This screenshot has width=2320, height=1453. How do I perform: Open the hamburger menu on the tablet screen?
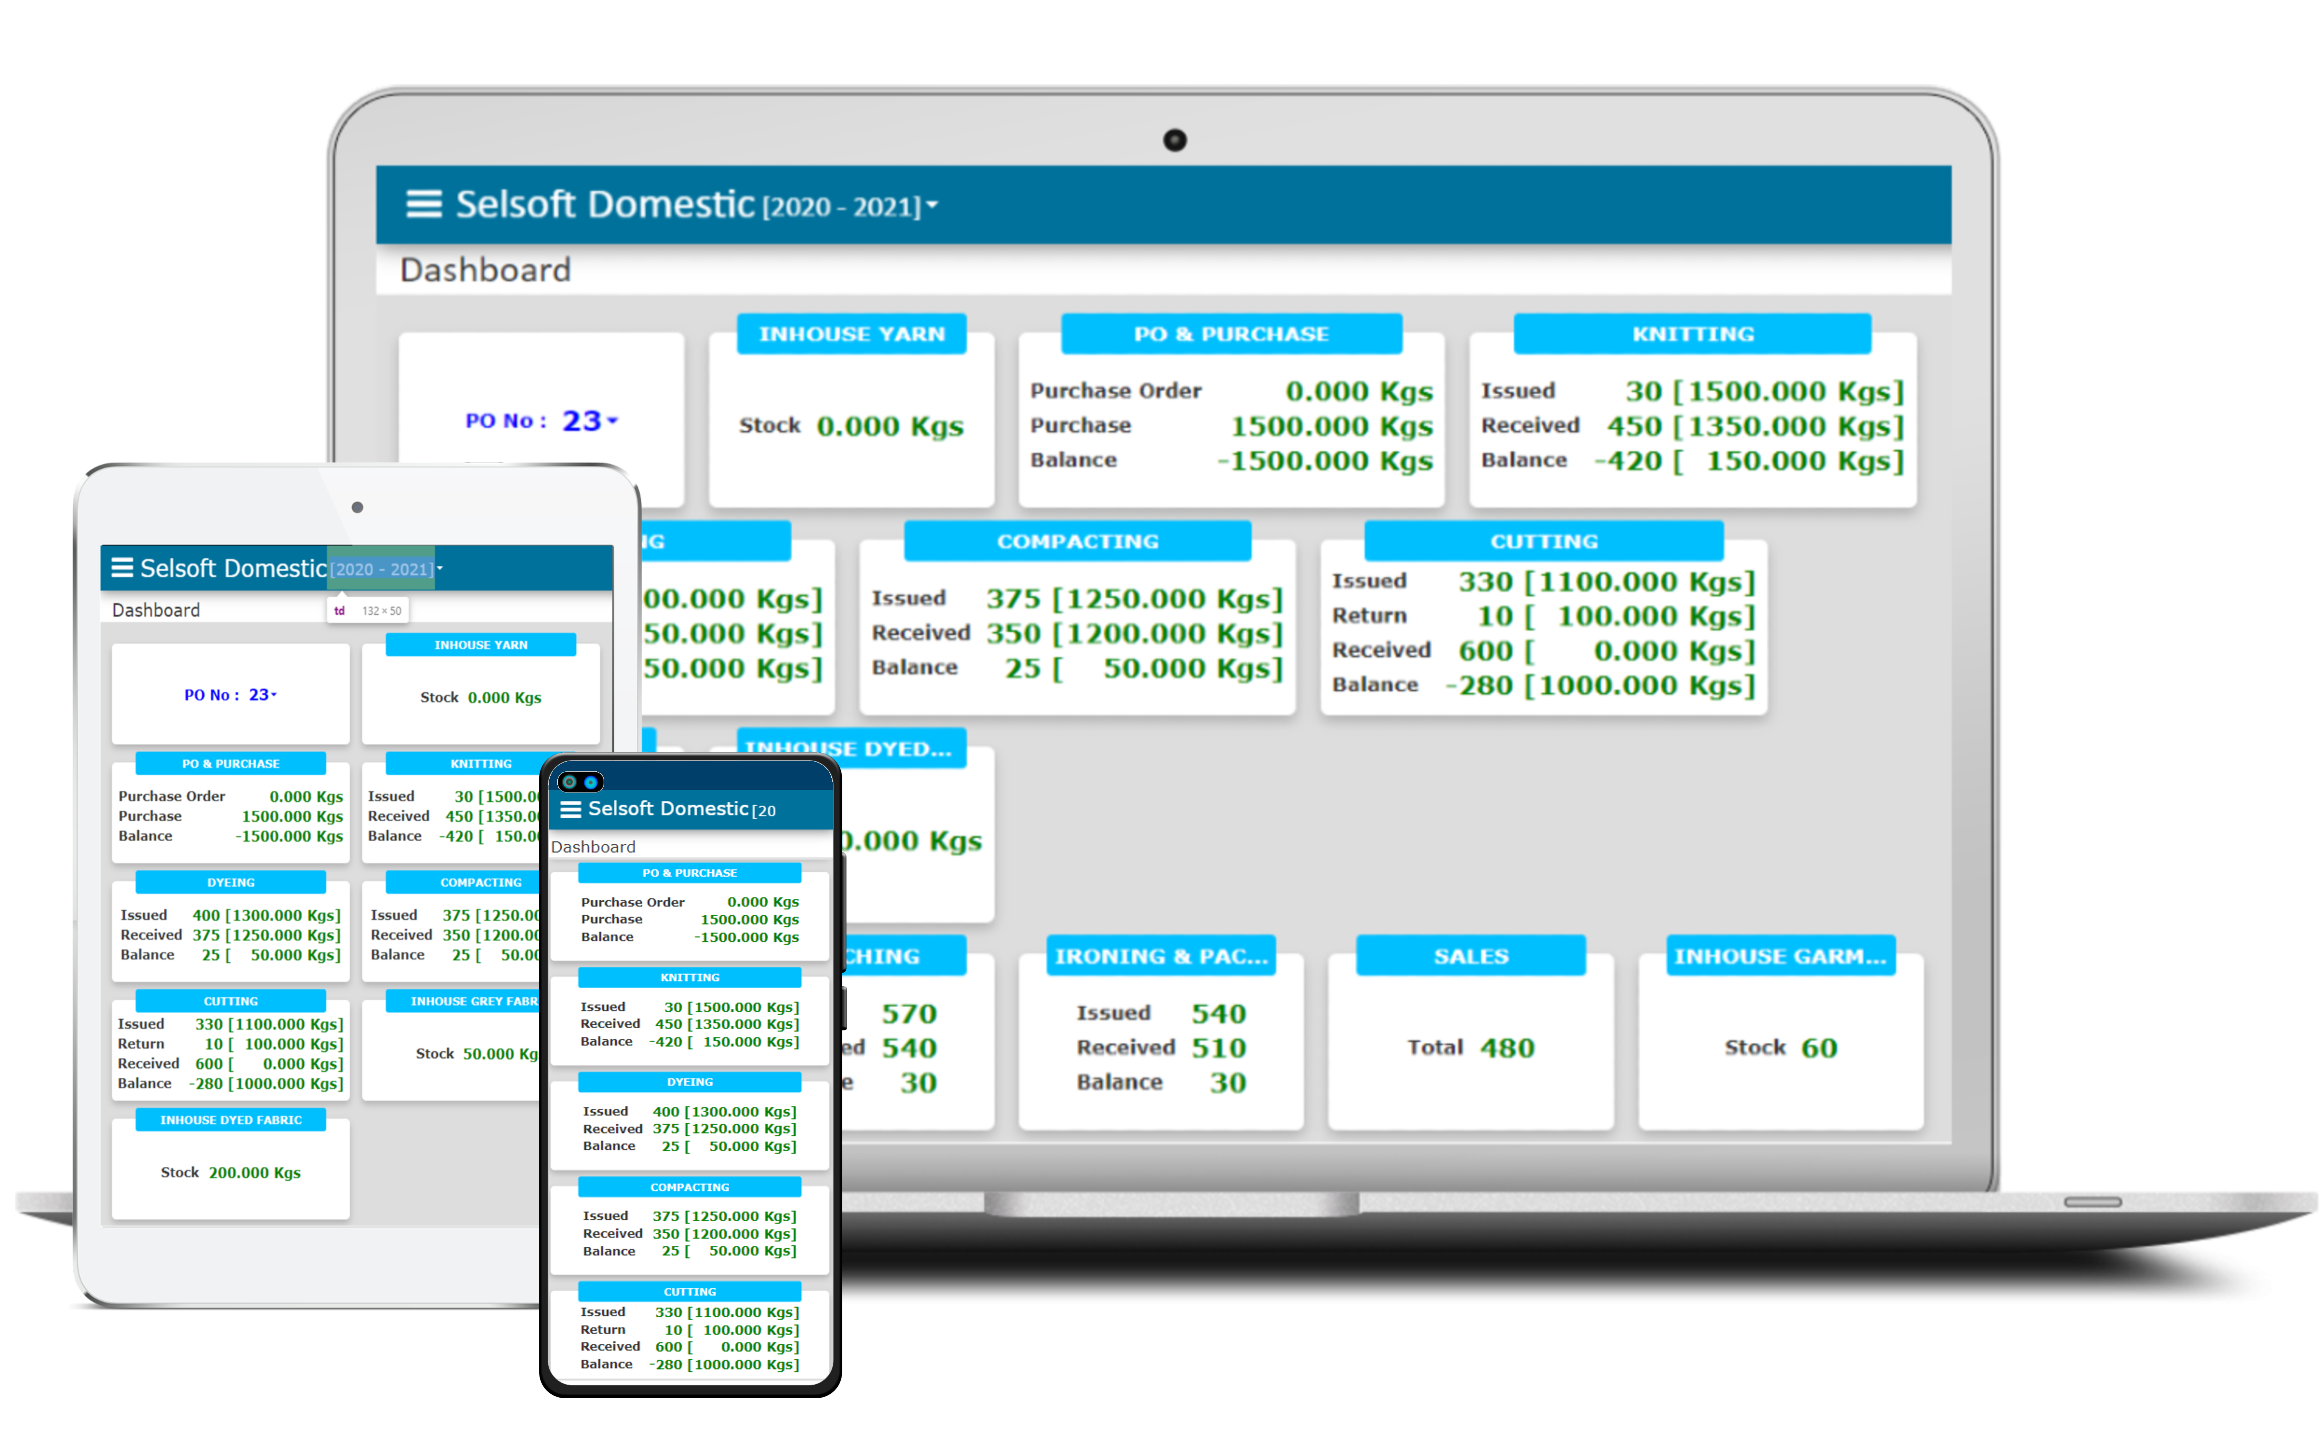[122, 568]
